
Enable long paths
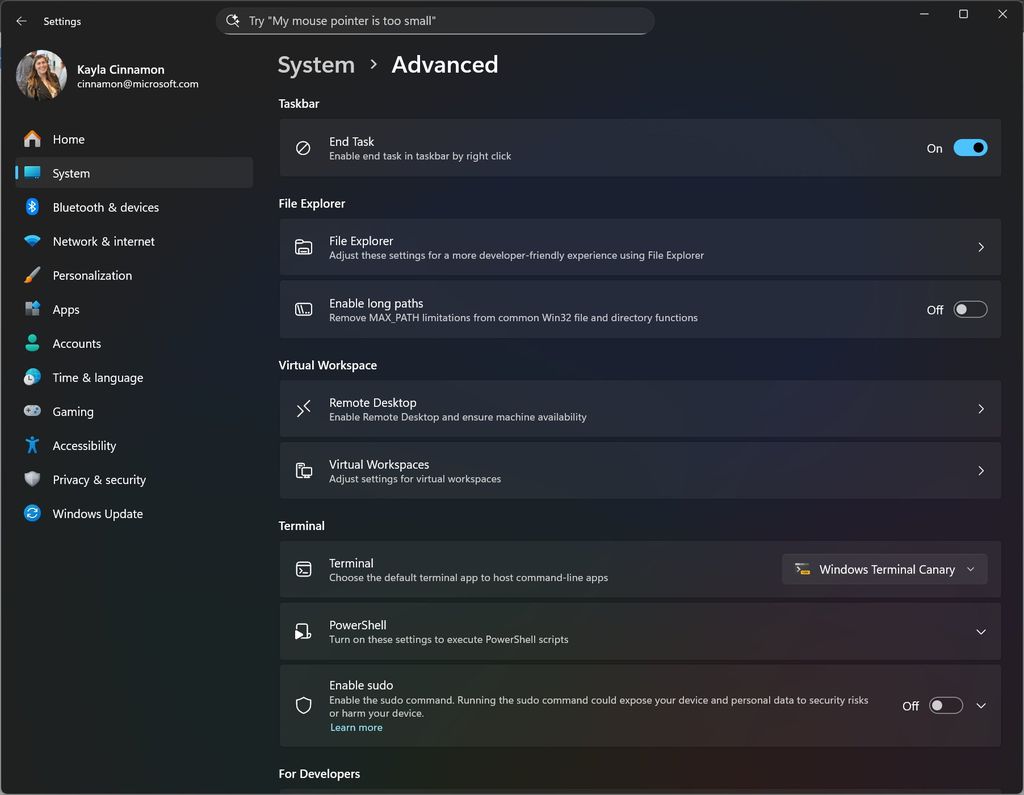(968, 309)
